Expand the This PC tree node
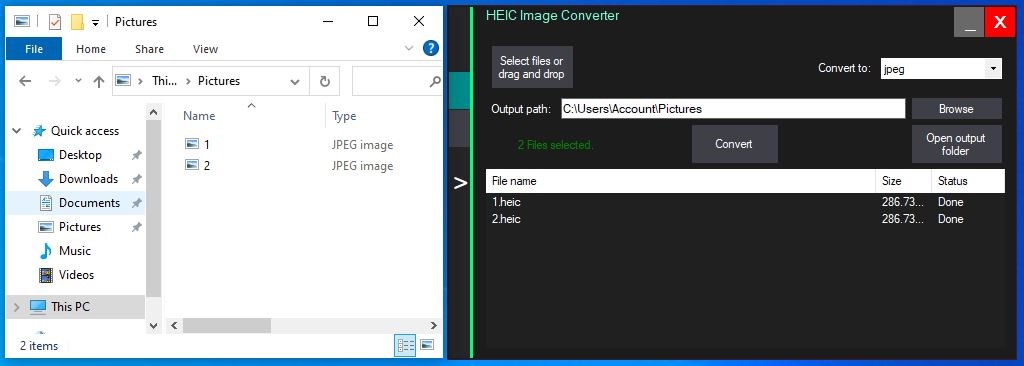The height and width of the screenshot is (366, 1024). click(17, 307)
